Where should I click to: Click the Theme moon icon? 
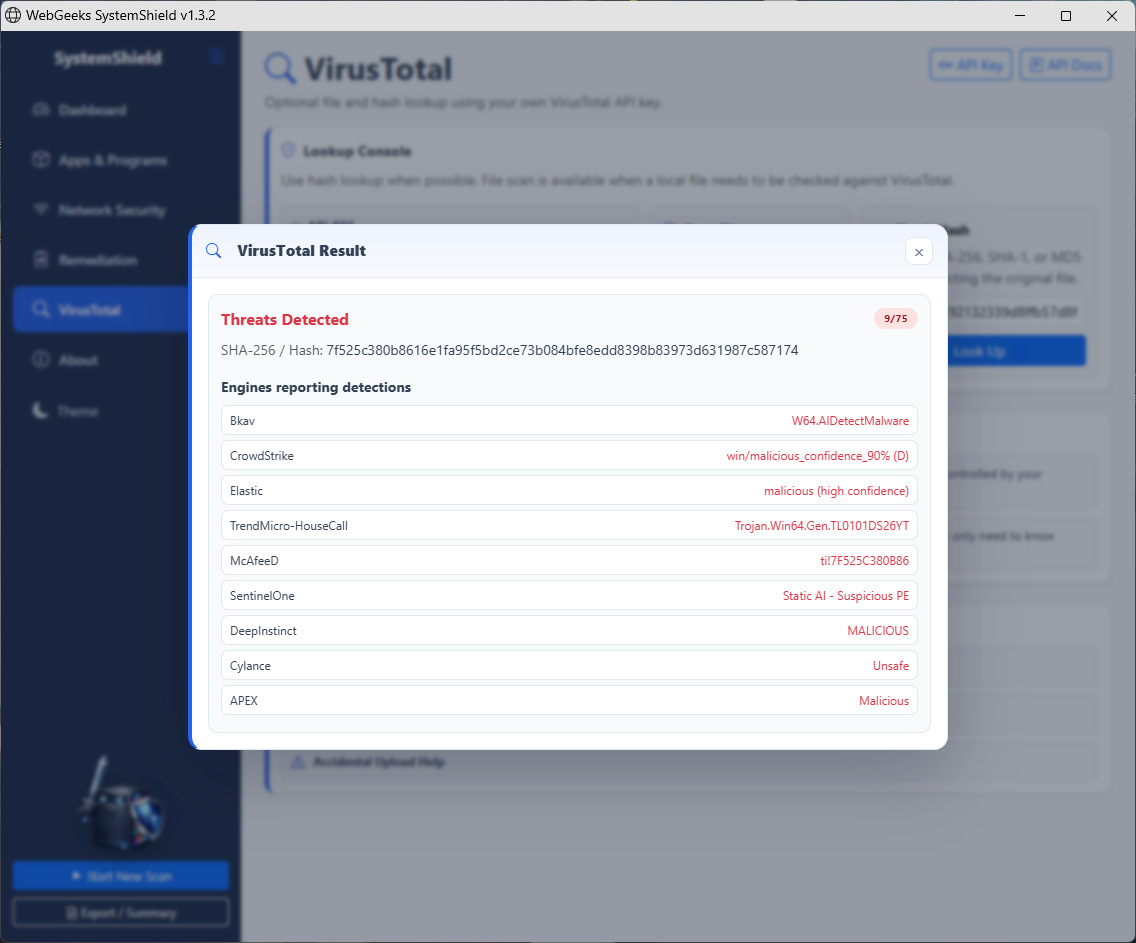(x=41, y=411)
